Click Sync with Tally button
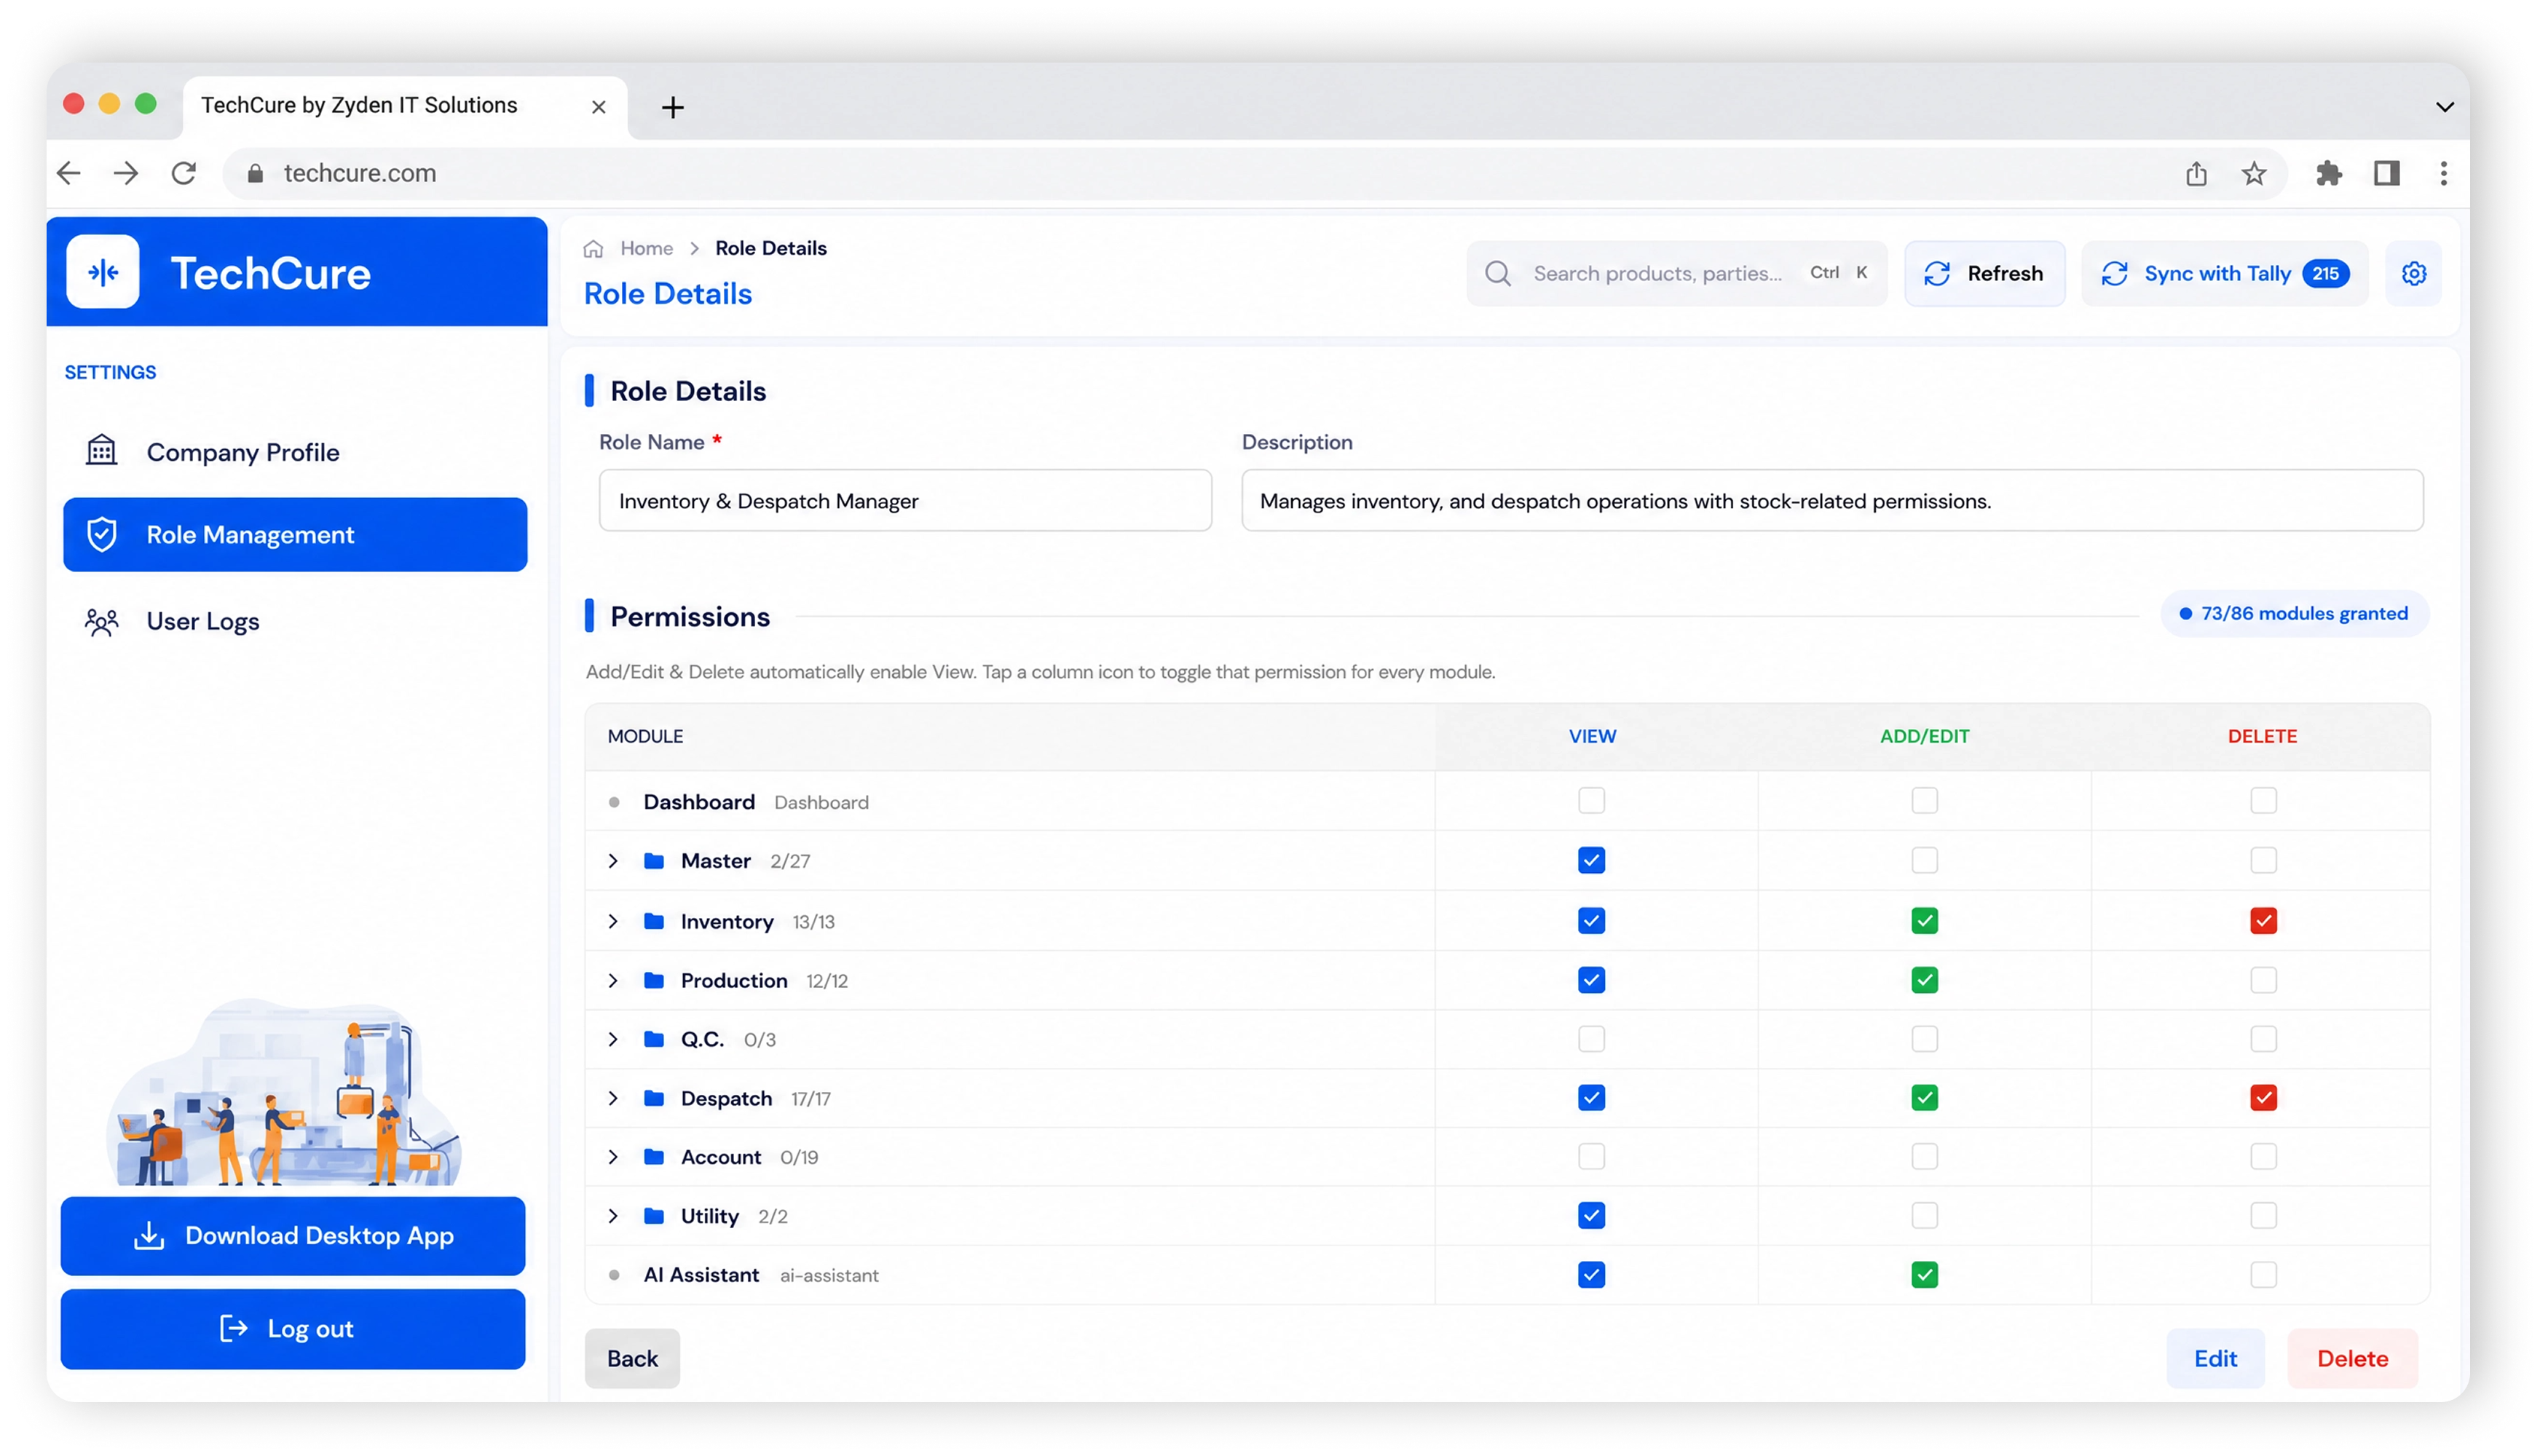This screenshot has width=2540, height=1456. pyautogui.click(x=2224, y=273)
